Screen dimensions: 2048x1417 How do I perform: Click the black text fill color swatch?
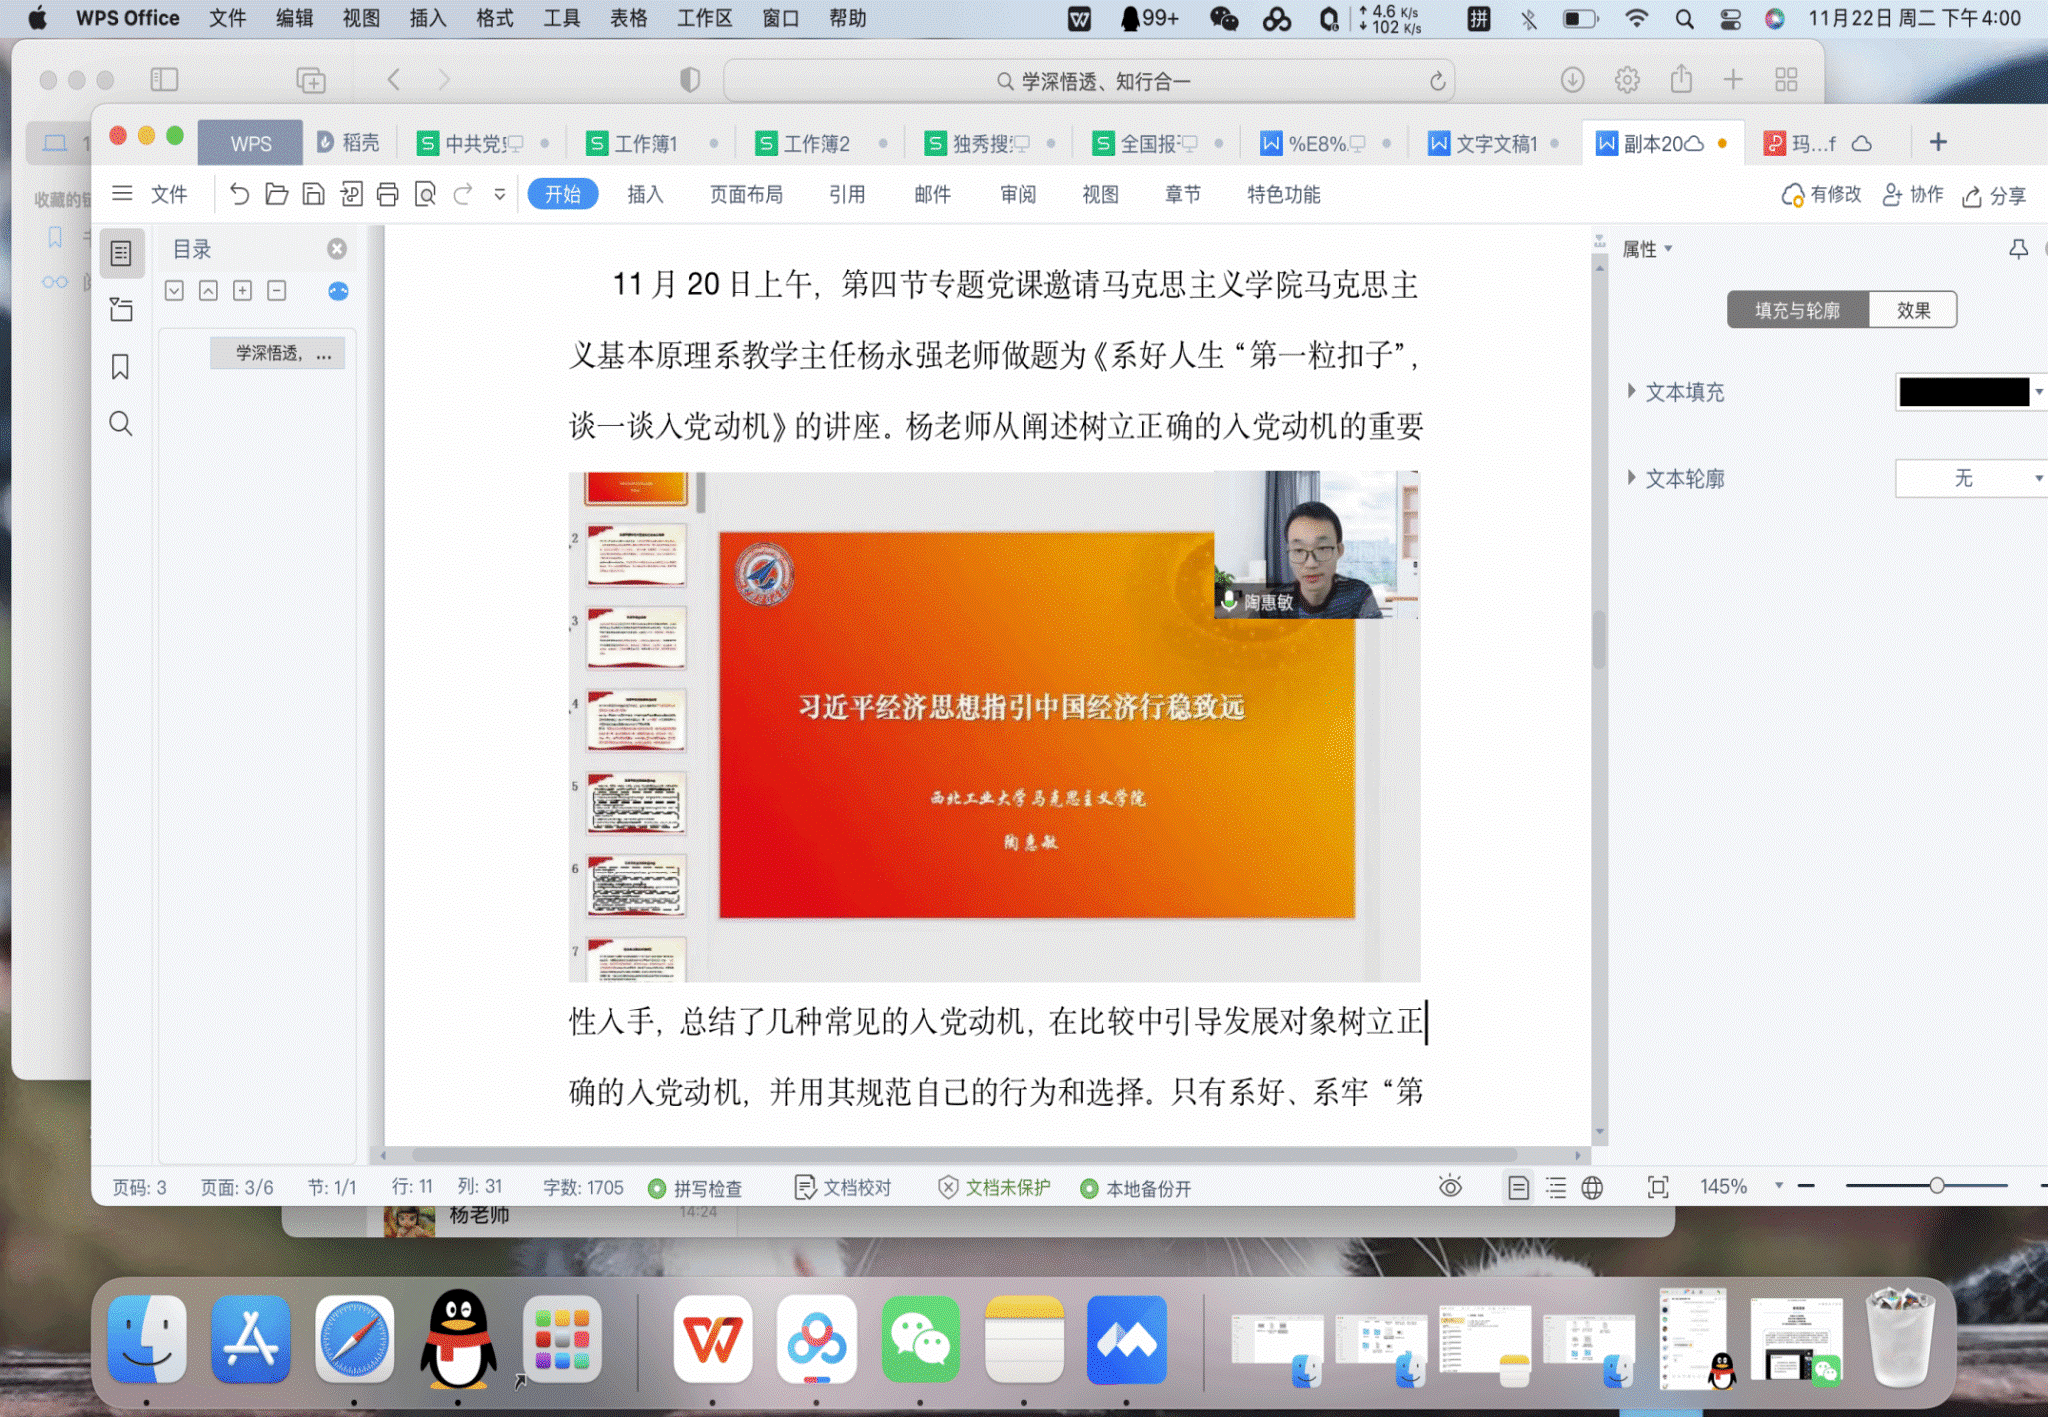point(1963,392)
